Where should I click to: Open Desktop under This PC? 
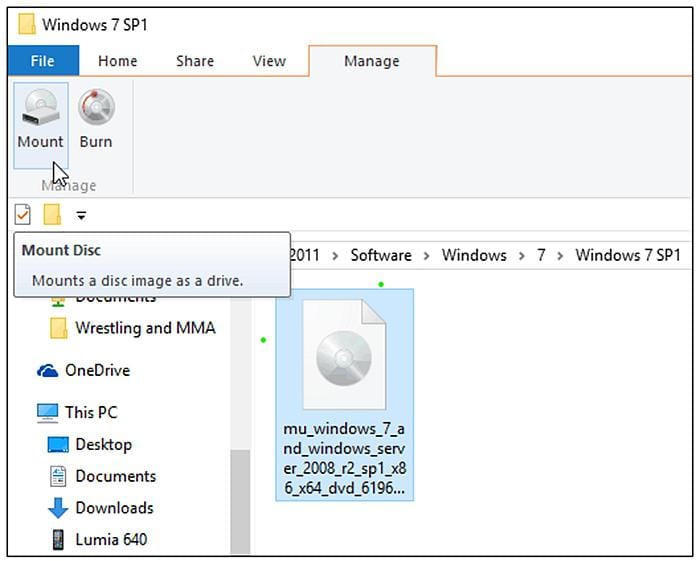coord(104,445)
